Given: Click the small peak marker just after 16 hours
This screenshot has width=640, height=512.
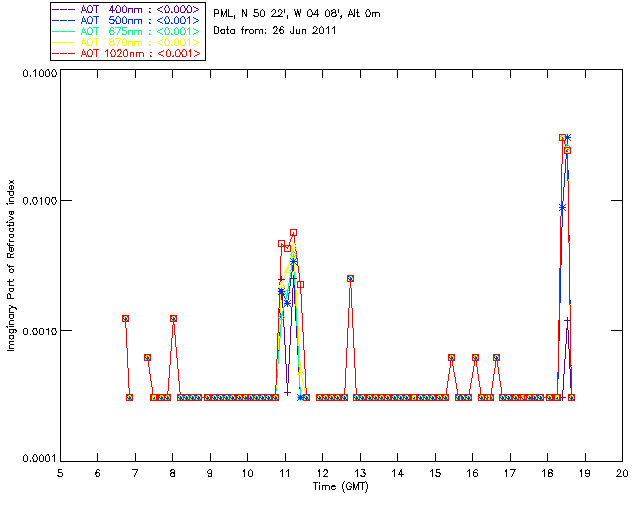Looking at the screenshot, I should point(476,357).
